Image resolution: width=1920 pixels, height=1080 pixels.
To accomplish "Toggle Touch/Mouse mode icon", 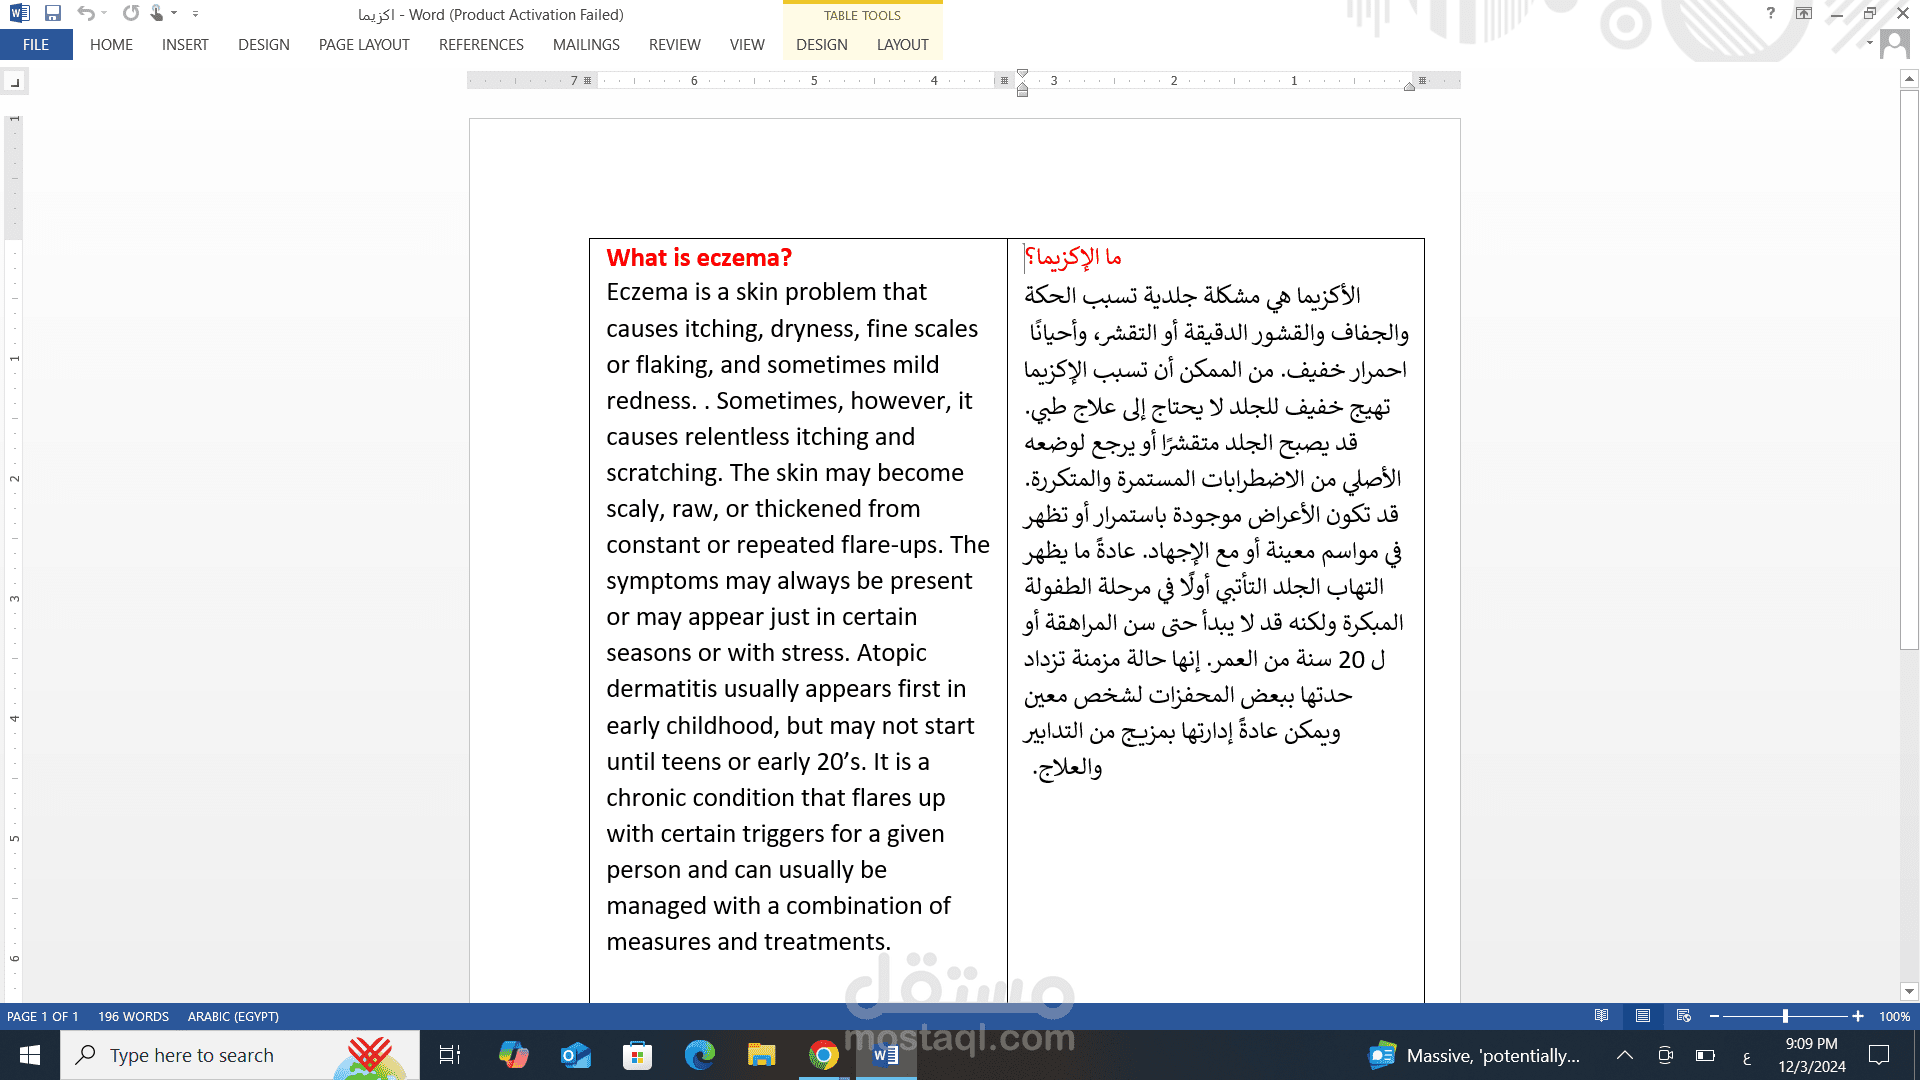I will point(157,14).
